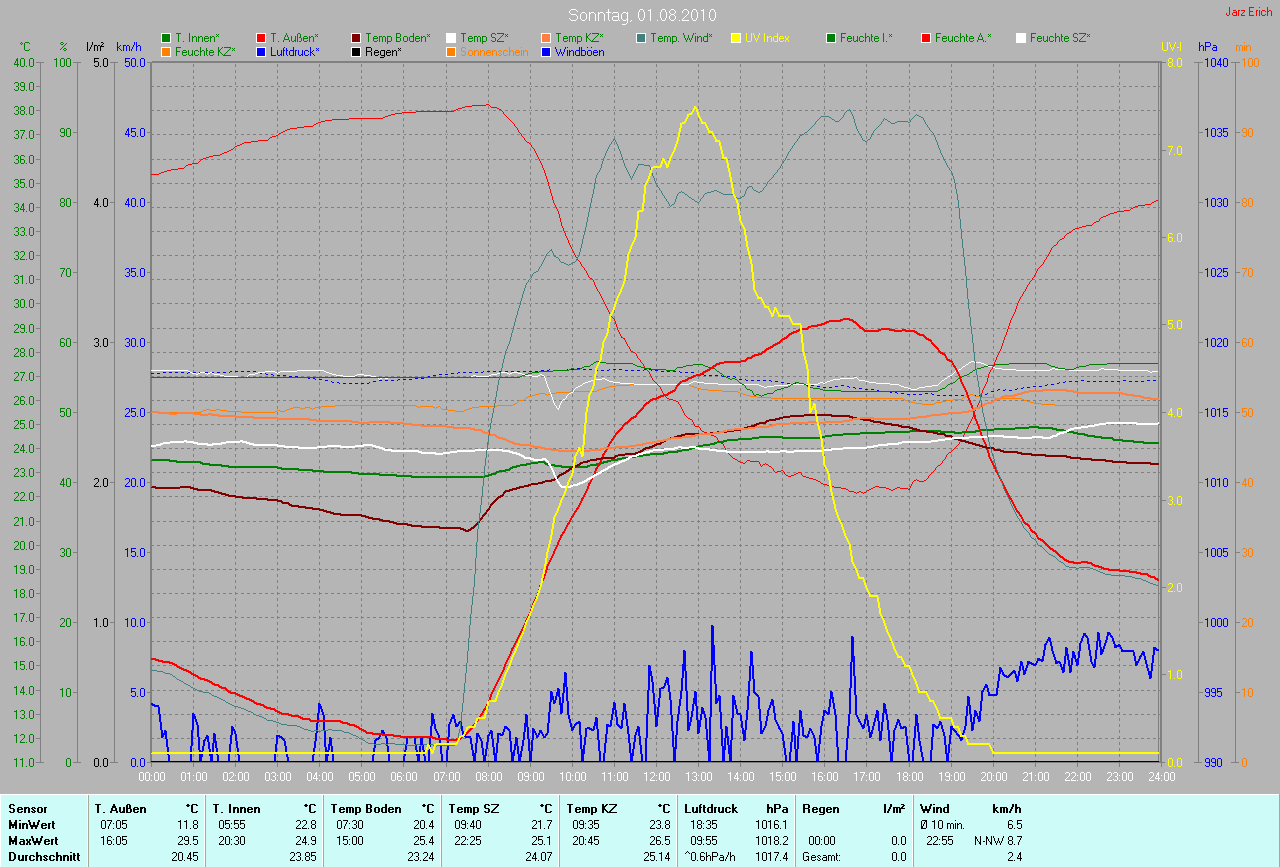This screenshot has width=1280, height=867.
Task: Click the MaxWert row label
Action: pos(33,840)
